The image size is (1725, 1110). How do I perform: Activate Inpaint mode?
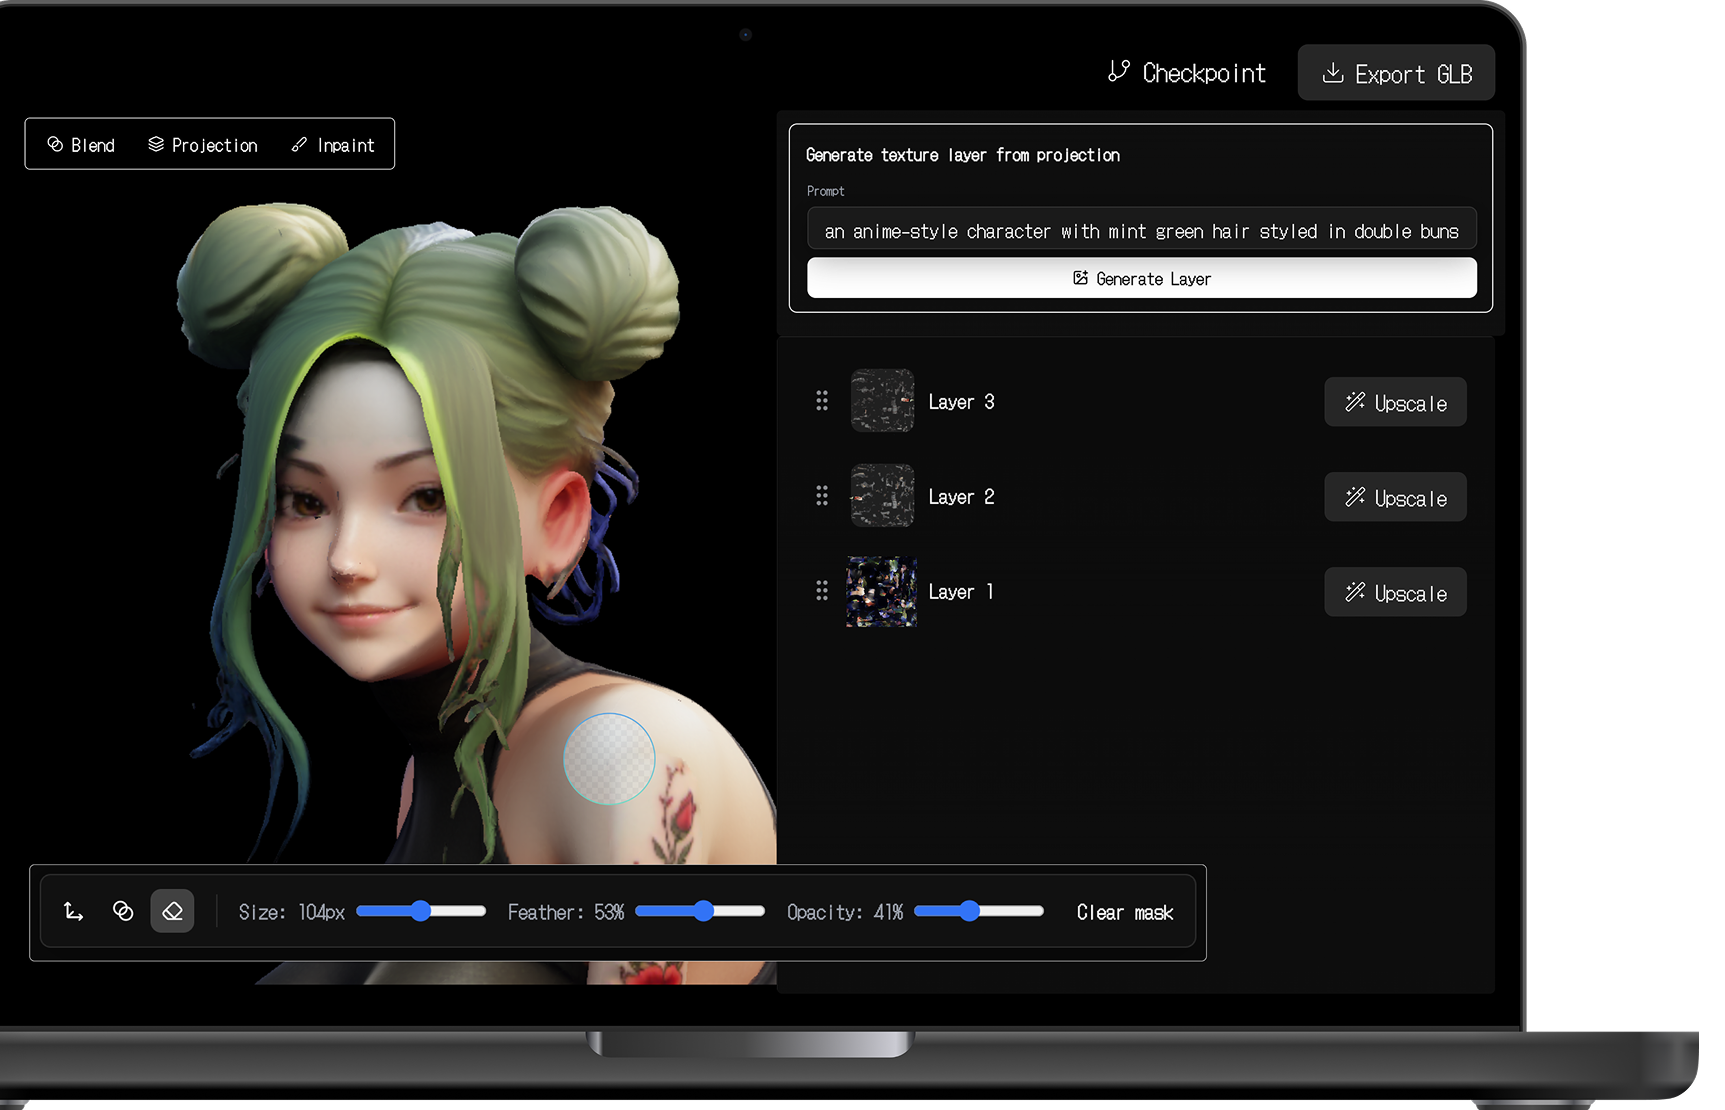pyautogui.click(x=332, y=144)
